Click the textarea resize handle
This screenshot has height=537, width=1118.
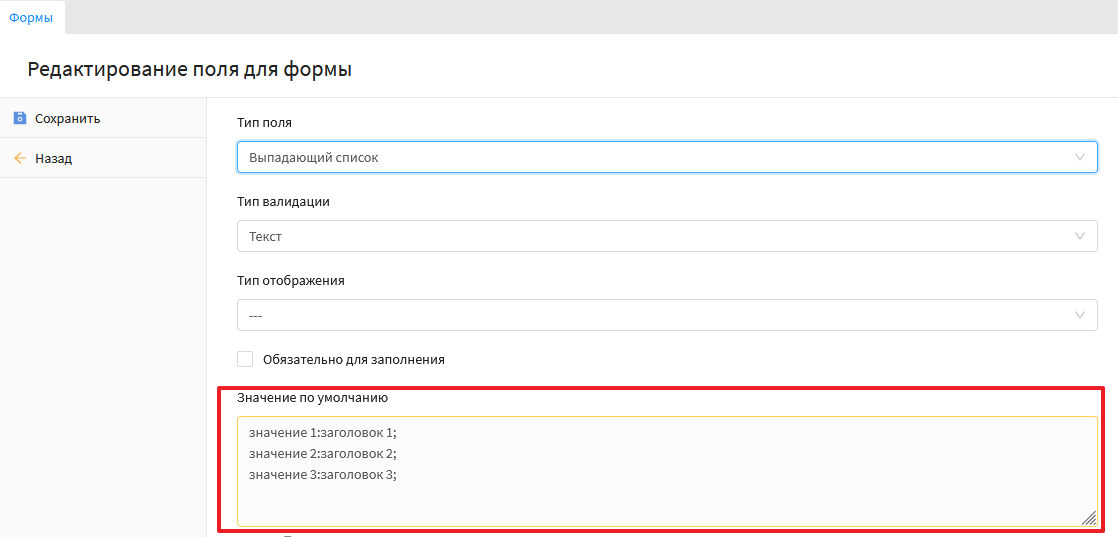pos(1088,517)
